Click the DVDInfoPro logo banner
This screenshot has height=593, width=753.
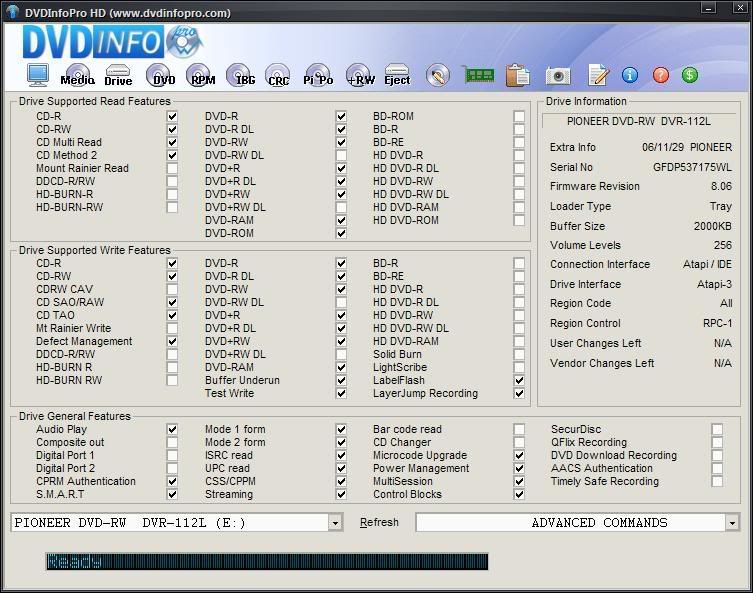point(113,42)
